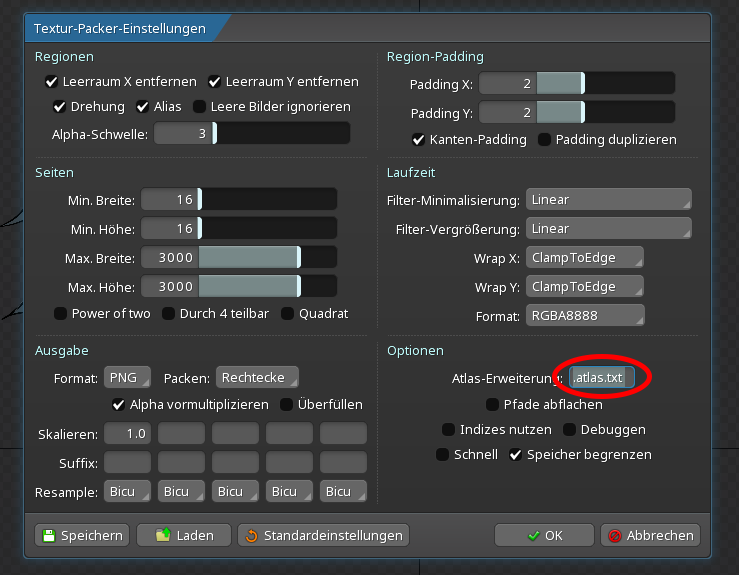This screenshot has width=739, height=575.
Task: Open the RGBA8888 format dropdown
Action: pyautogui.click(x=584, y=316)
